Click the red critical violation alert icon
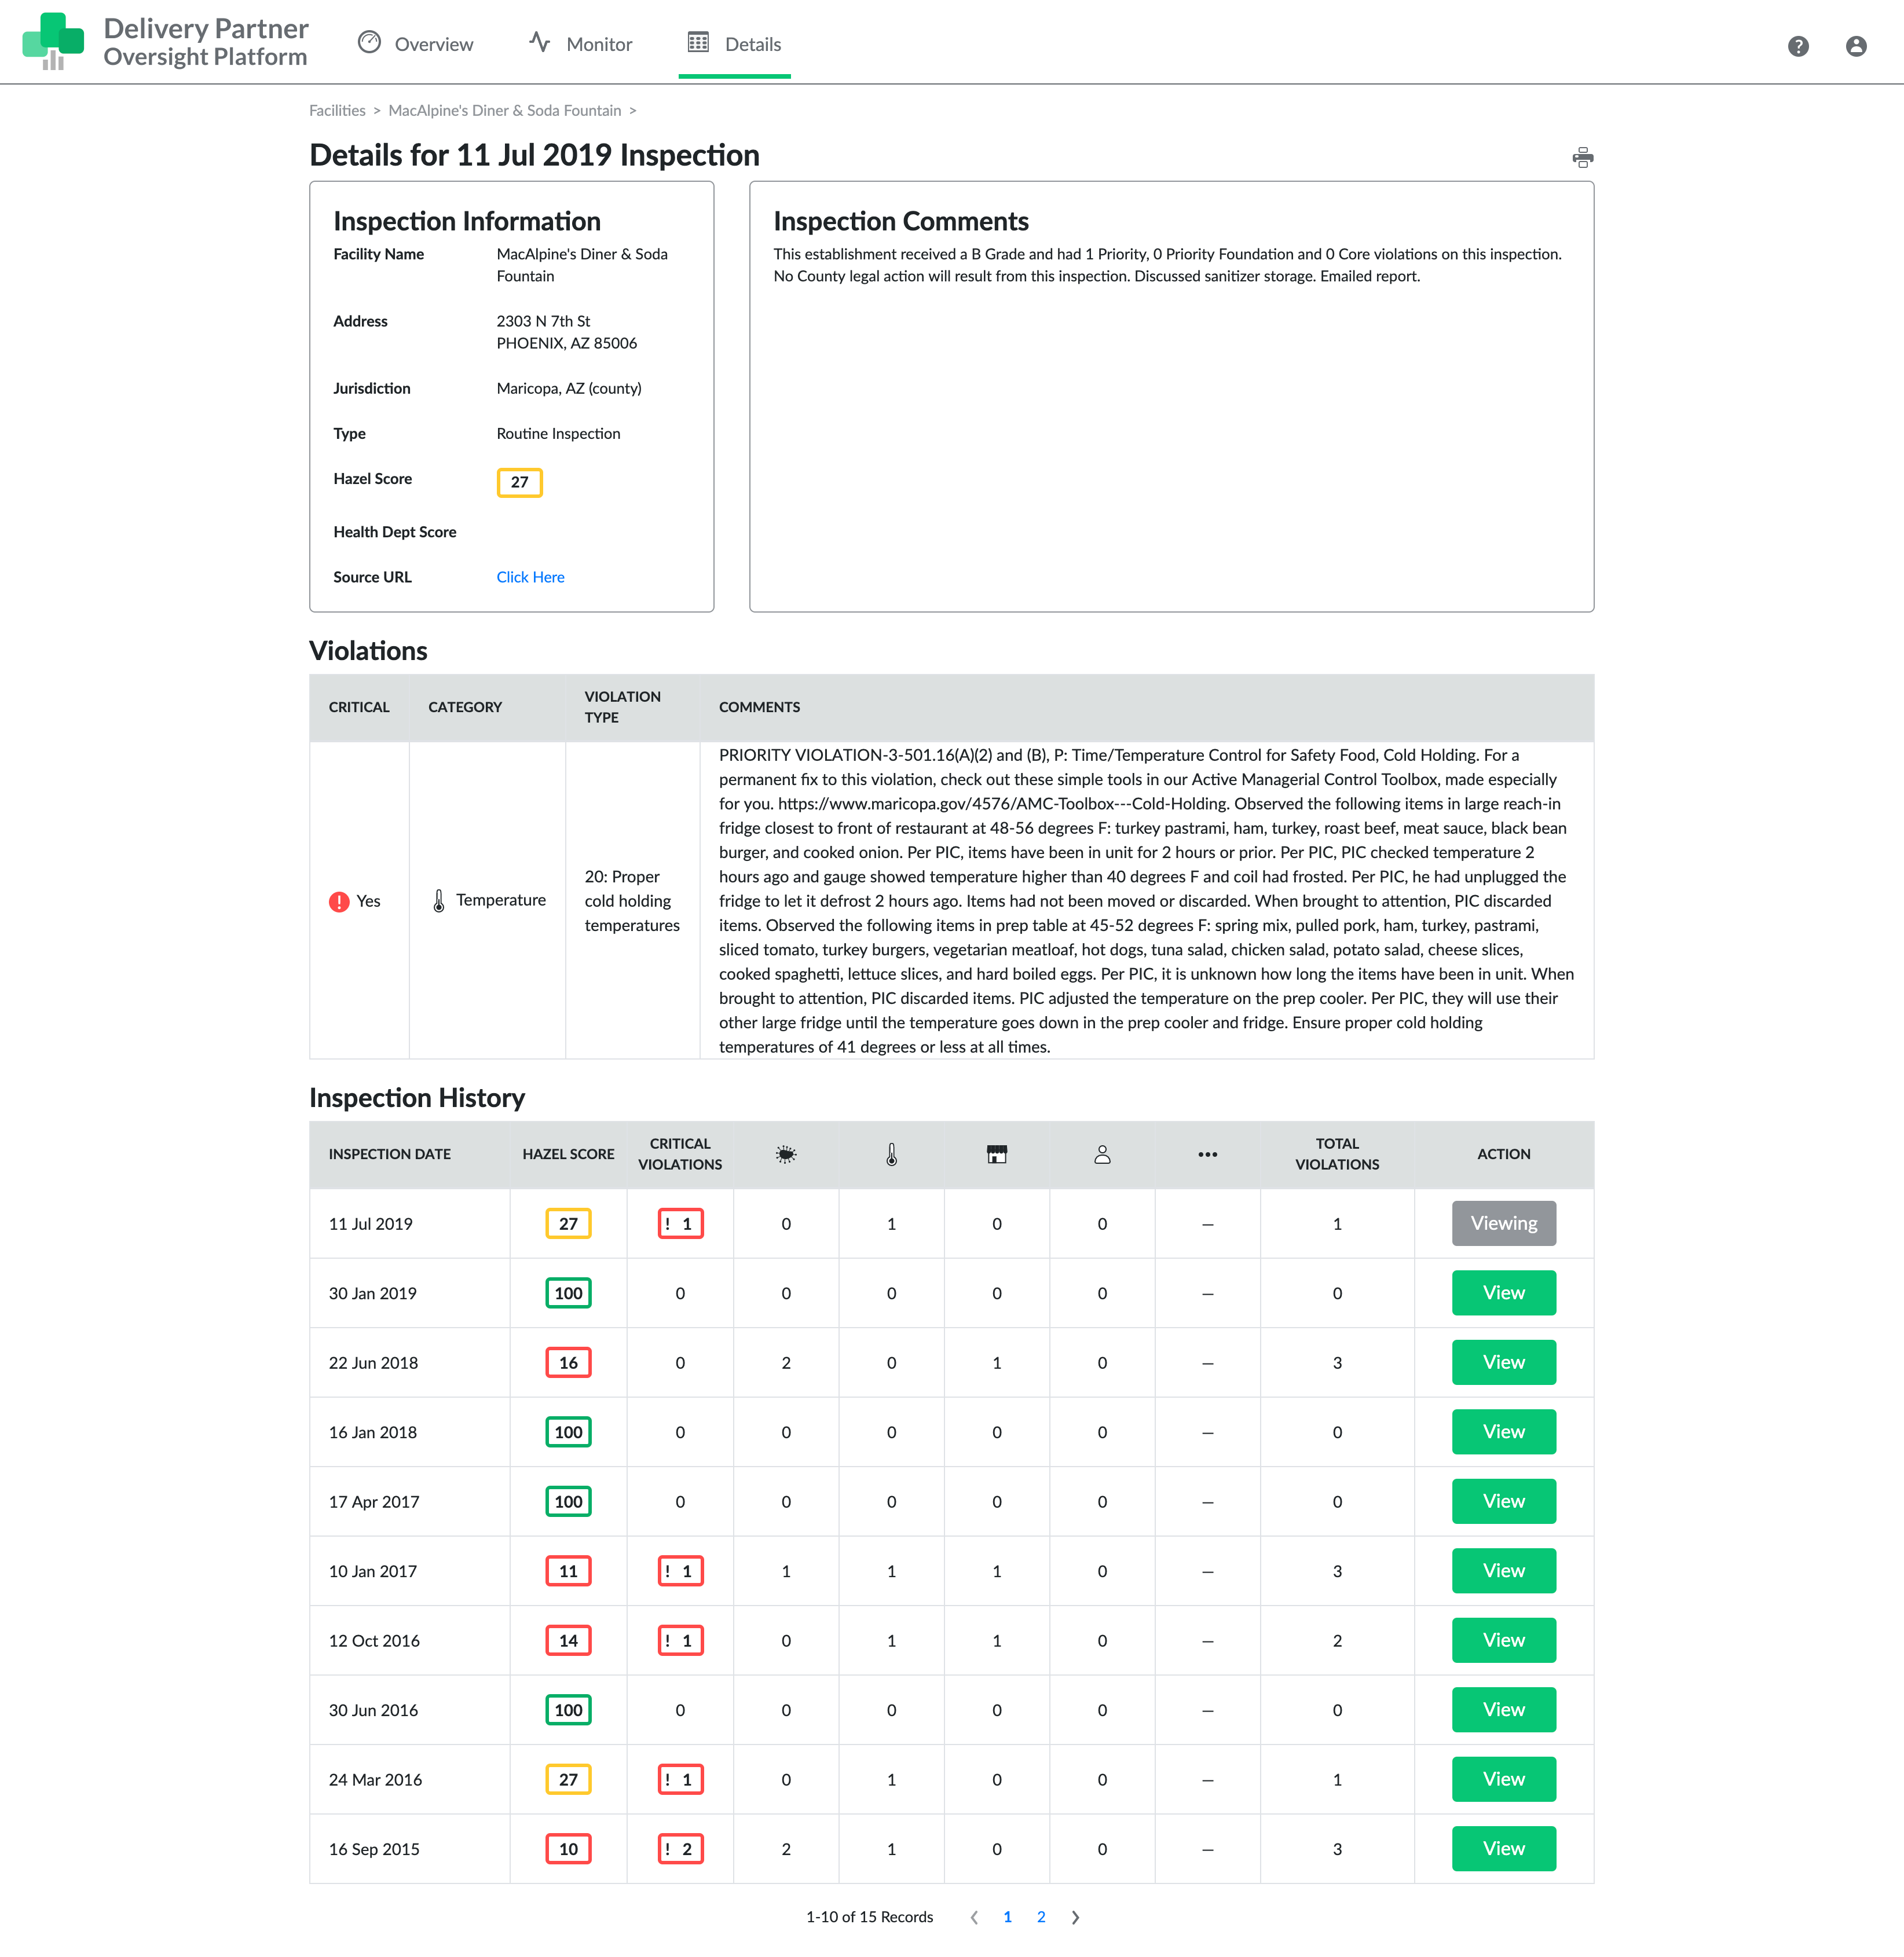 [338, 901]
